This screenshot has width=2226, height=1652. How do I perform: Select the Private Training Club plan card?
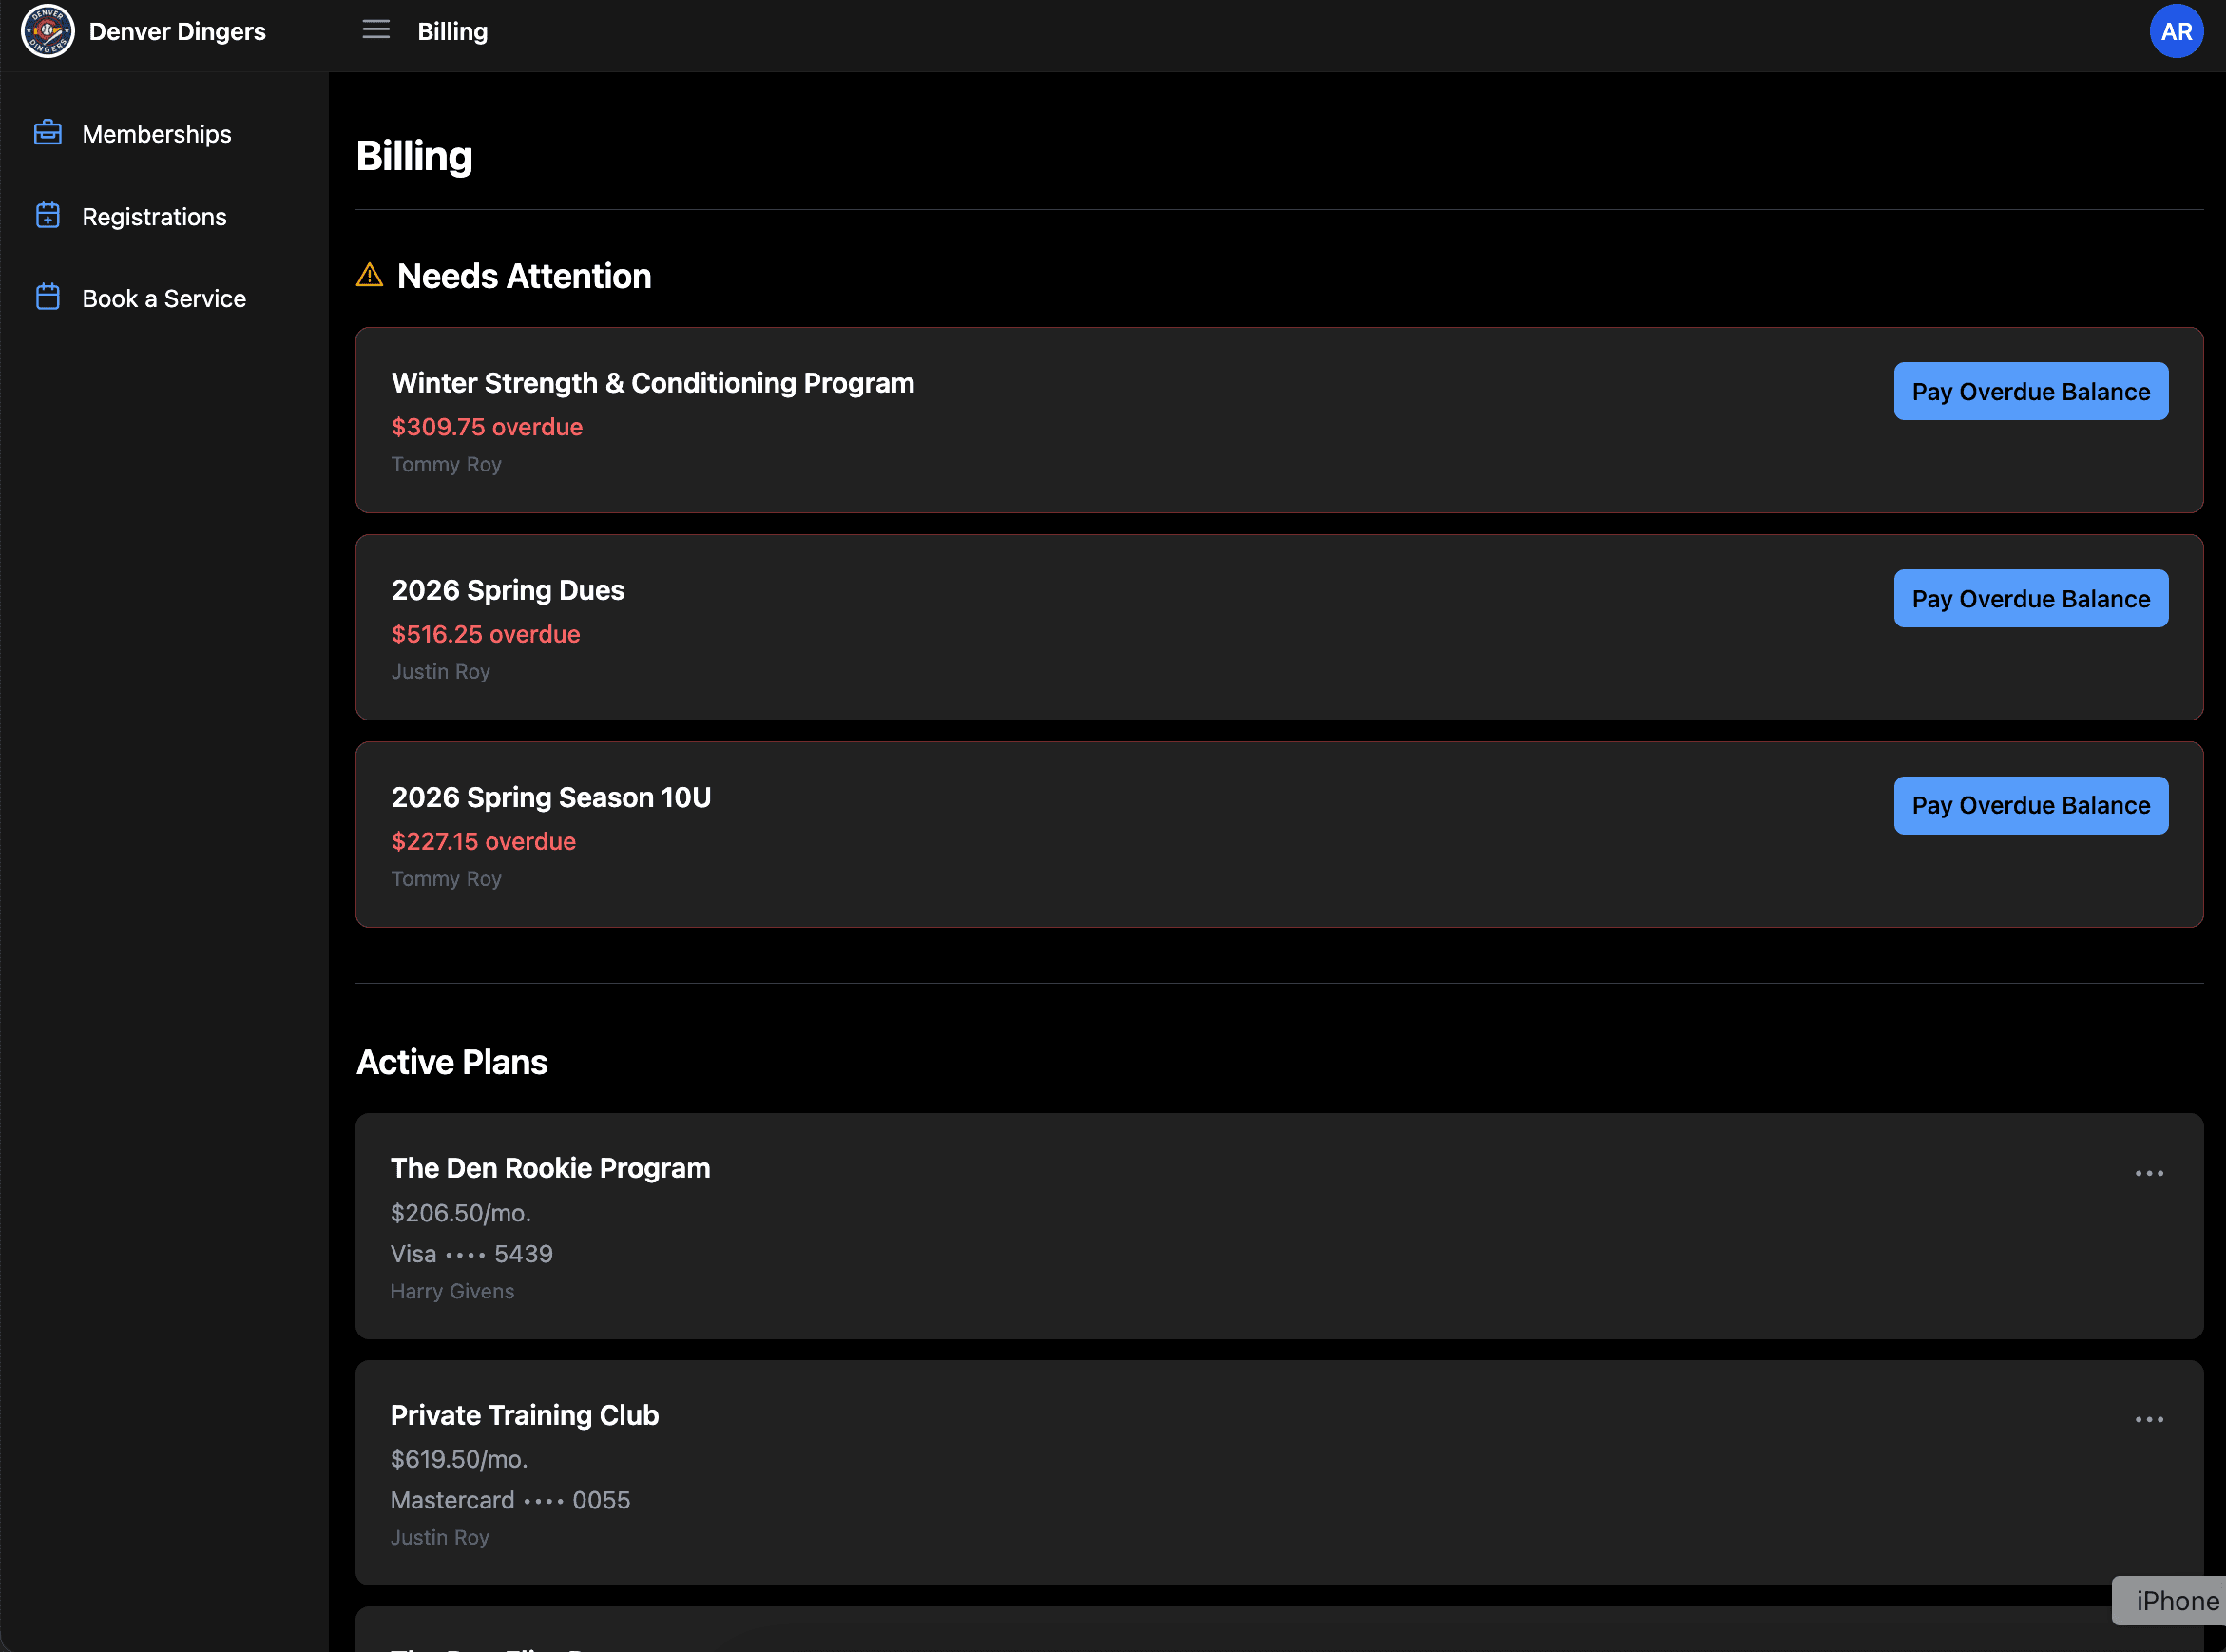[x=1200, y=1472]
